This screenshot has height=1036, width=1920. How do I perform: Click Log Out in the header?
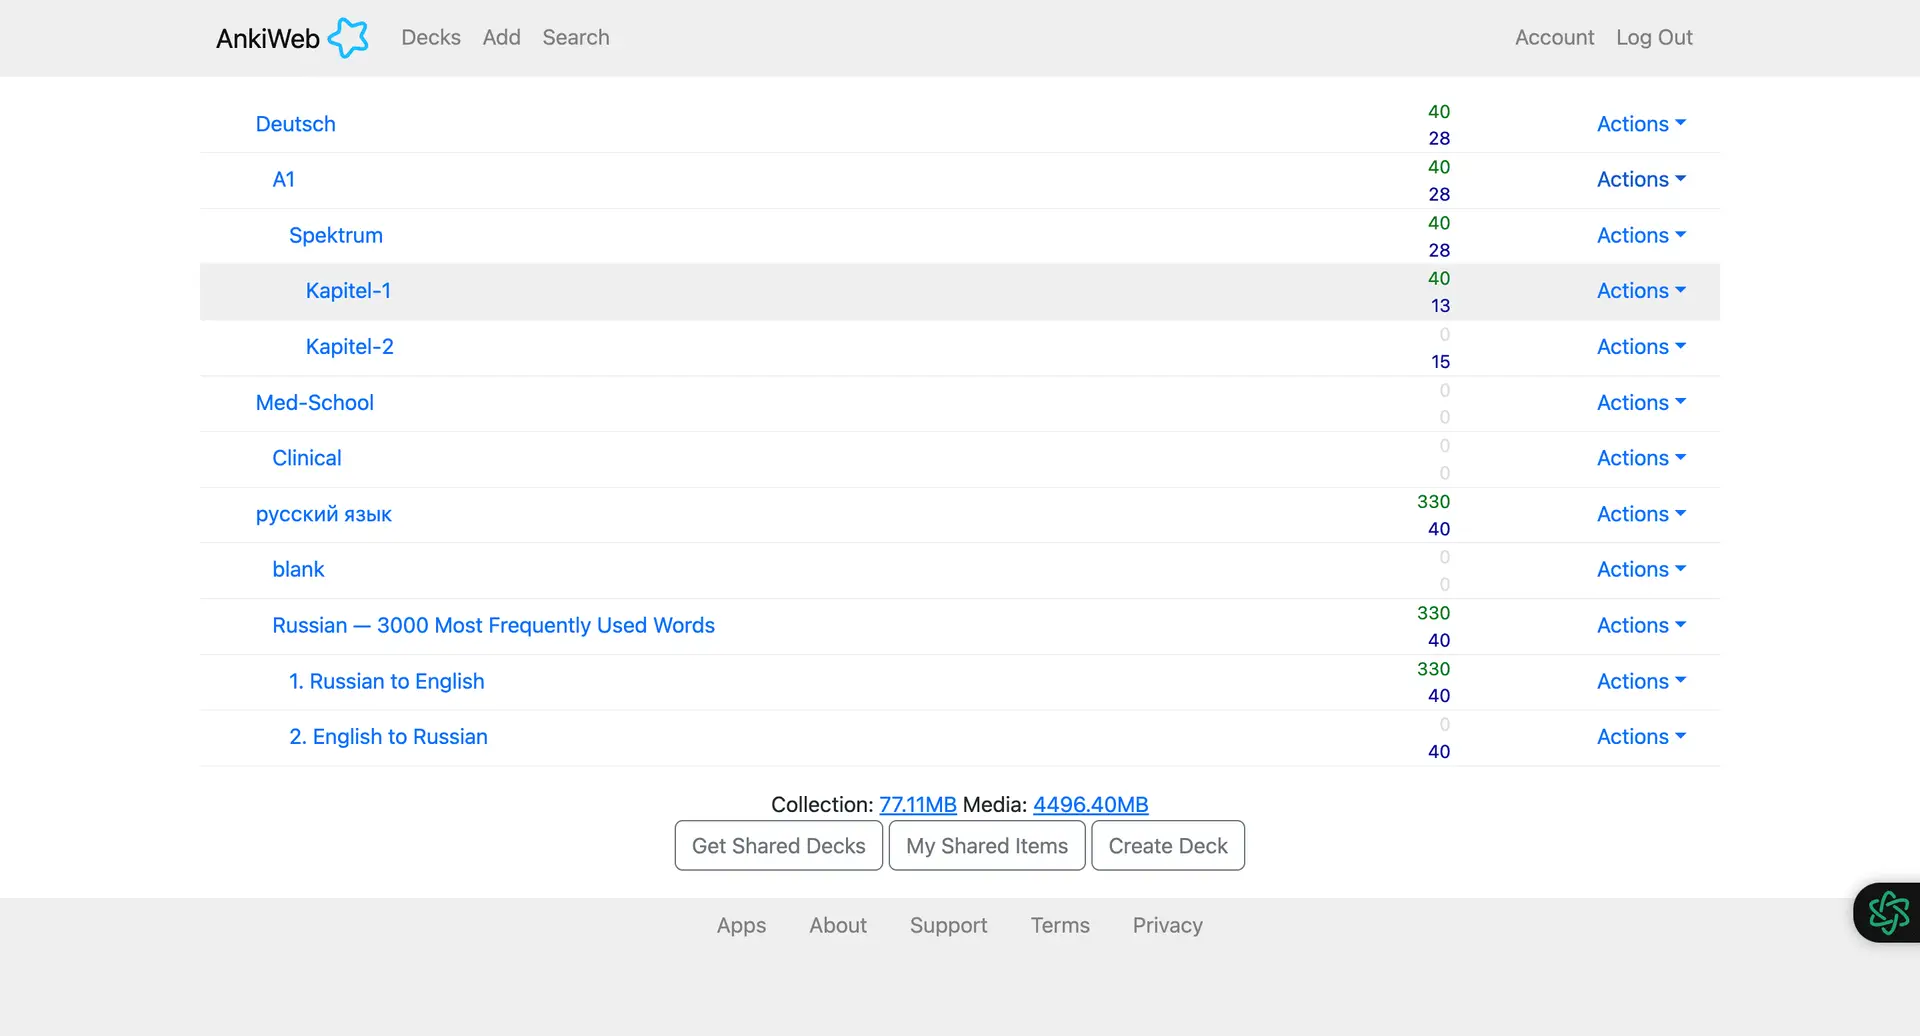click(x=1654, y=37)
